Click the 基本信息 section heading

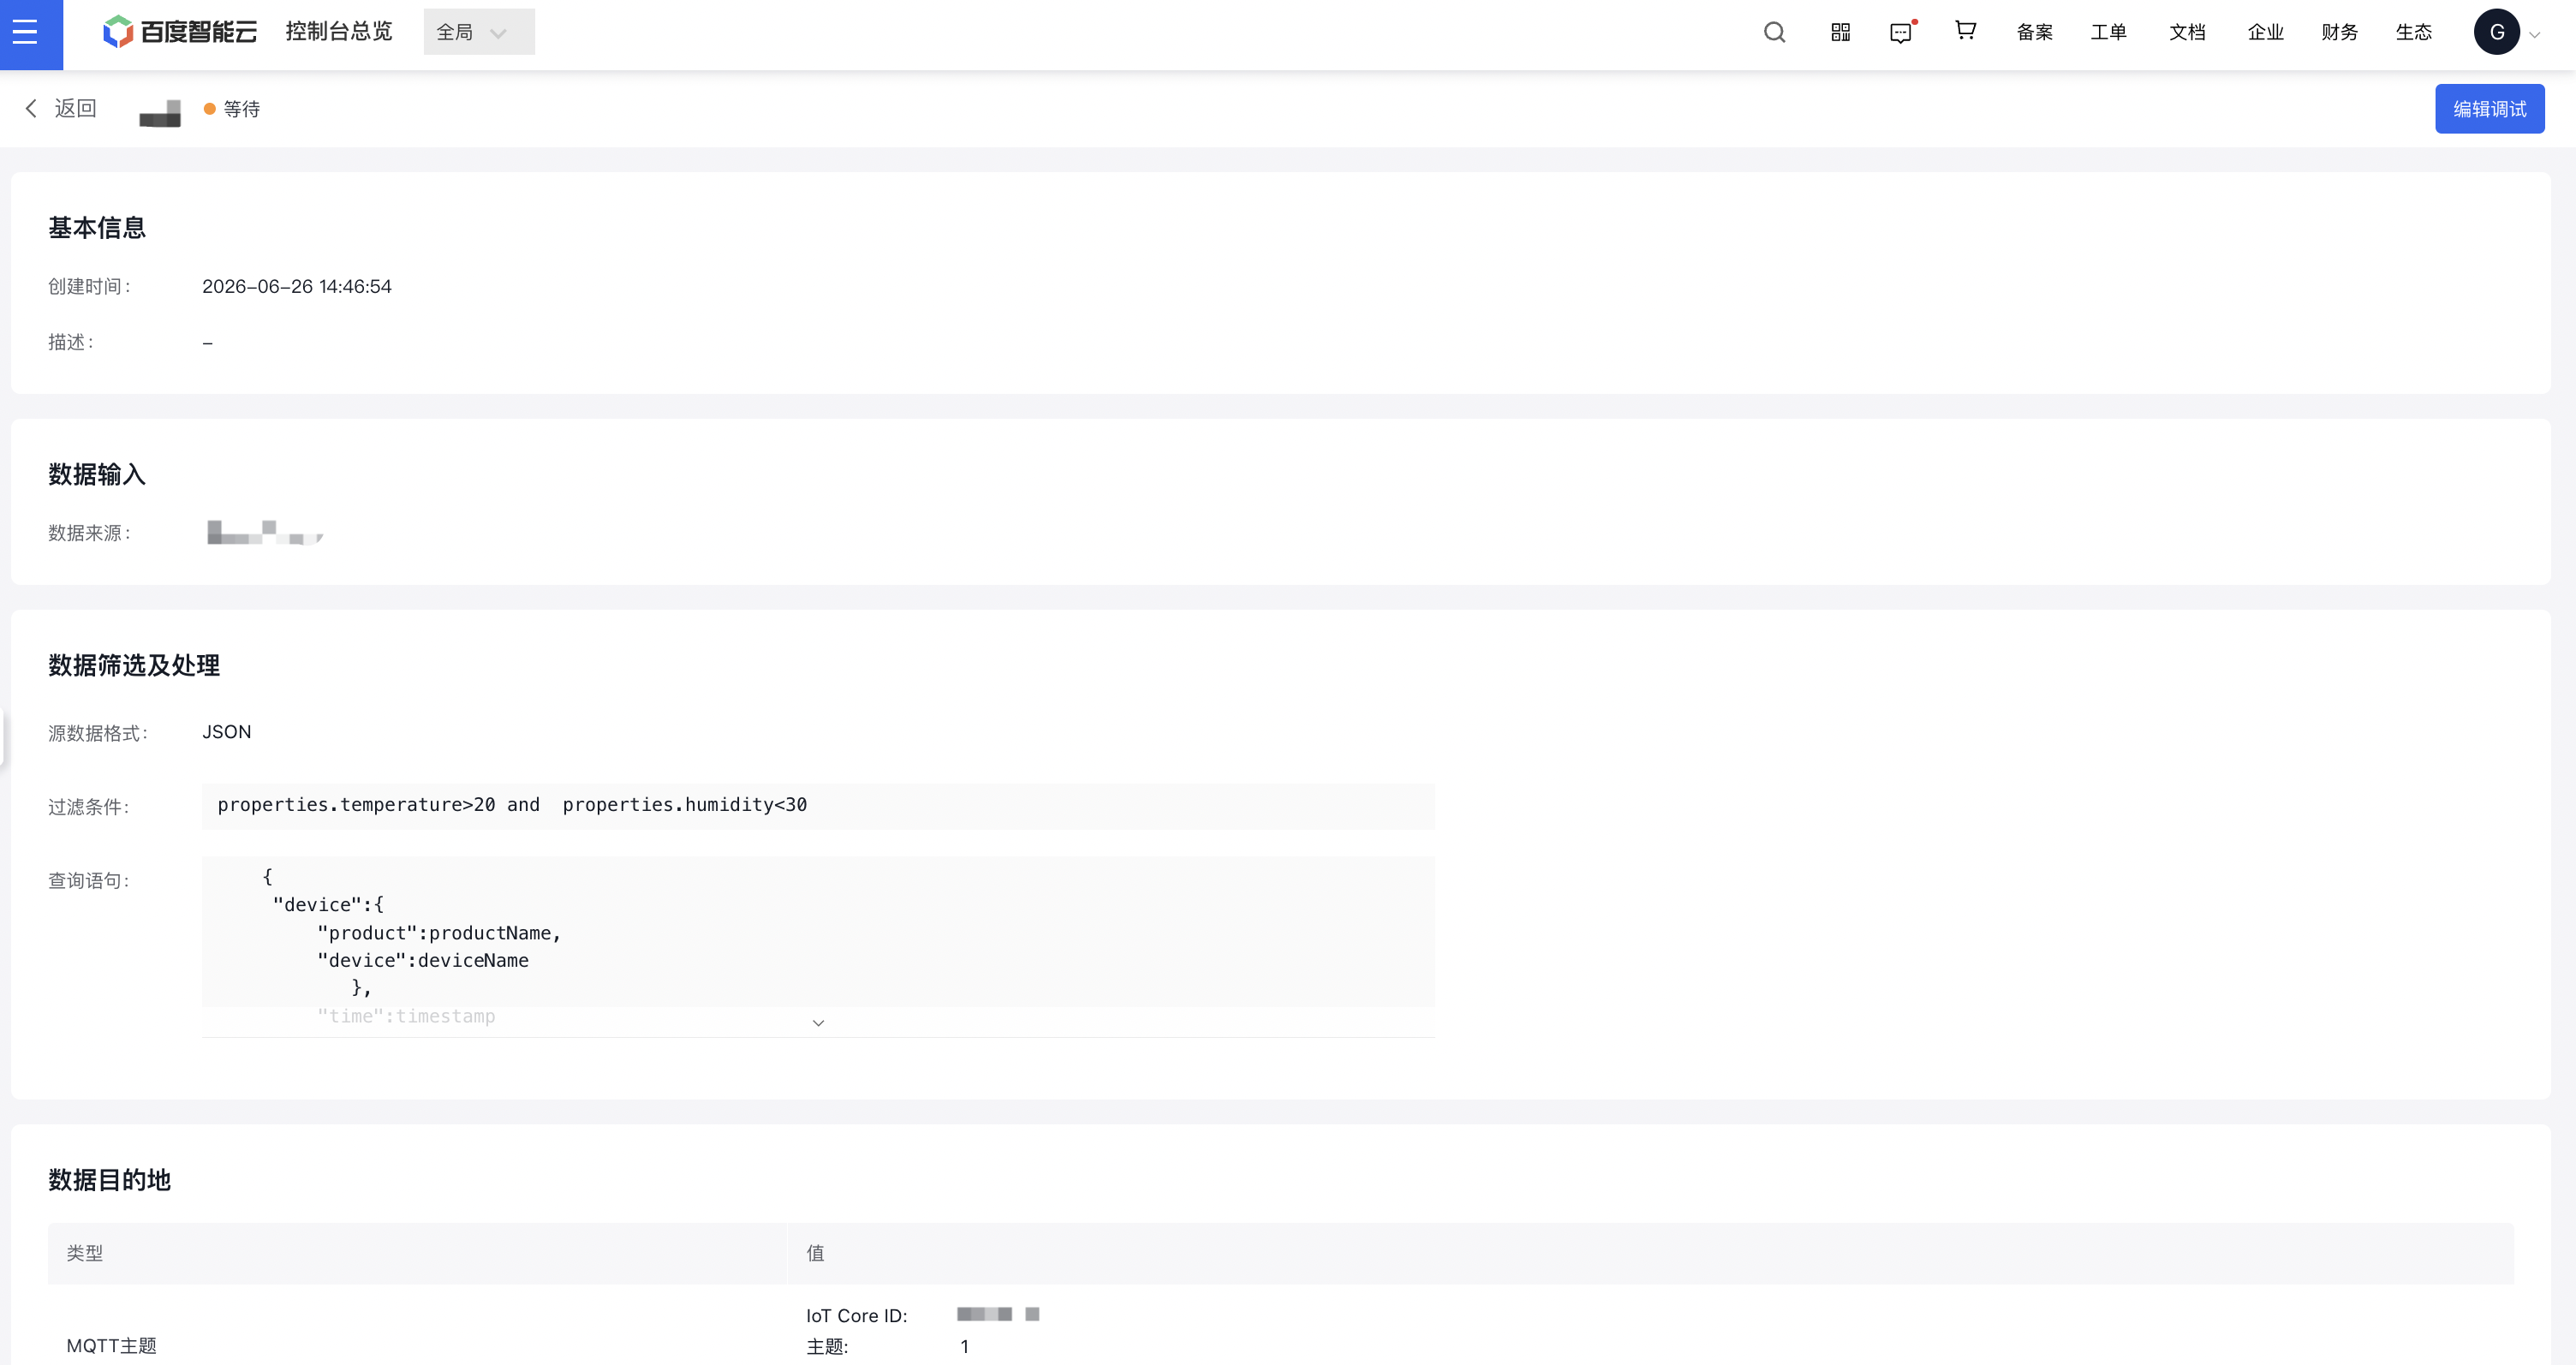(x=97, y=228)
